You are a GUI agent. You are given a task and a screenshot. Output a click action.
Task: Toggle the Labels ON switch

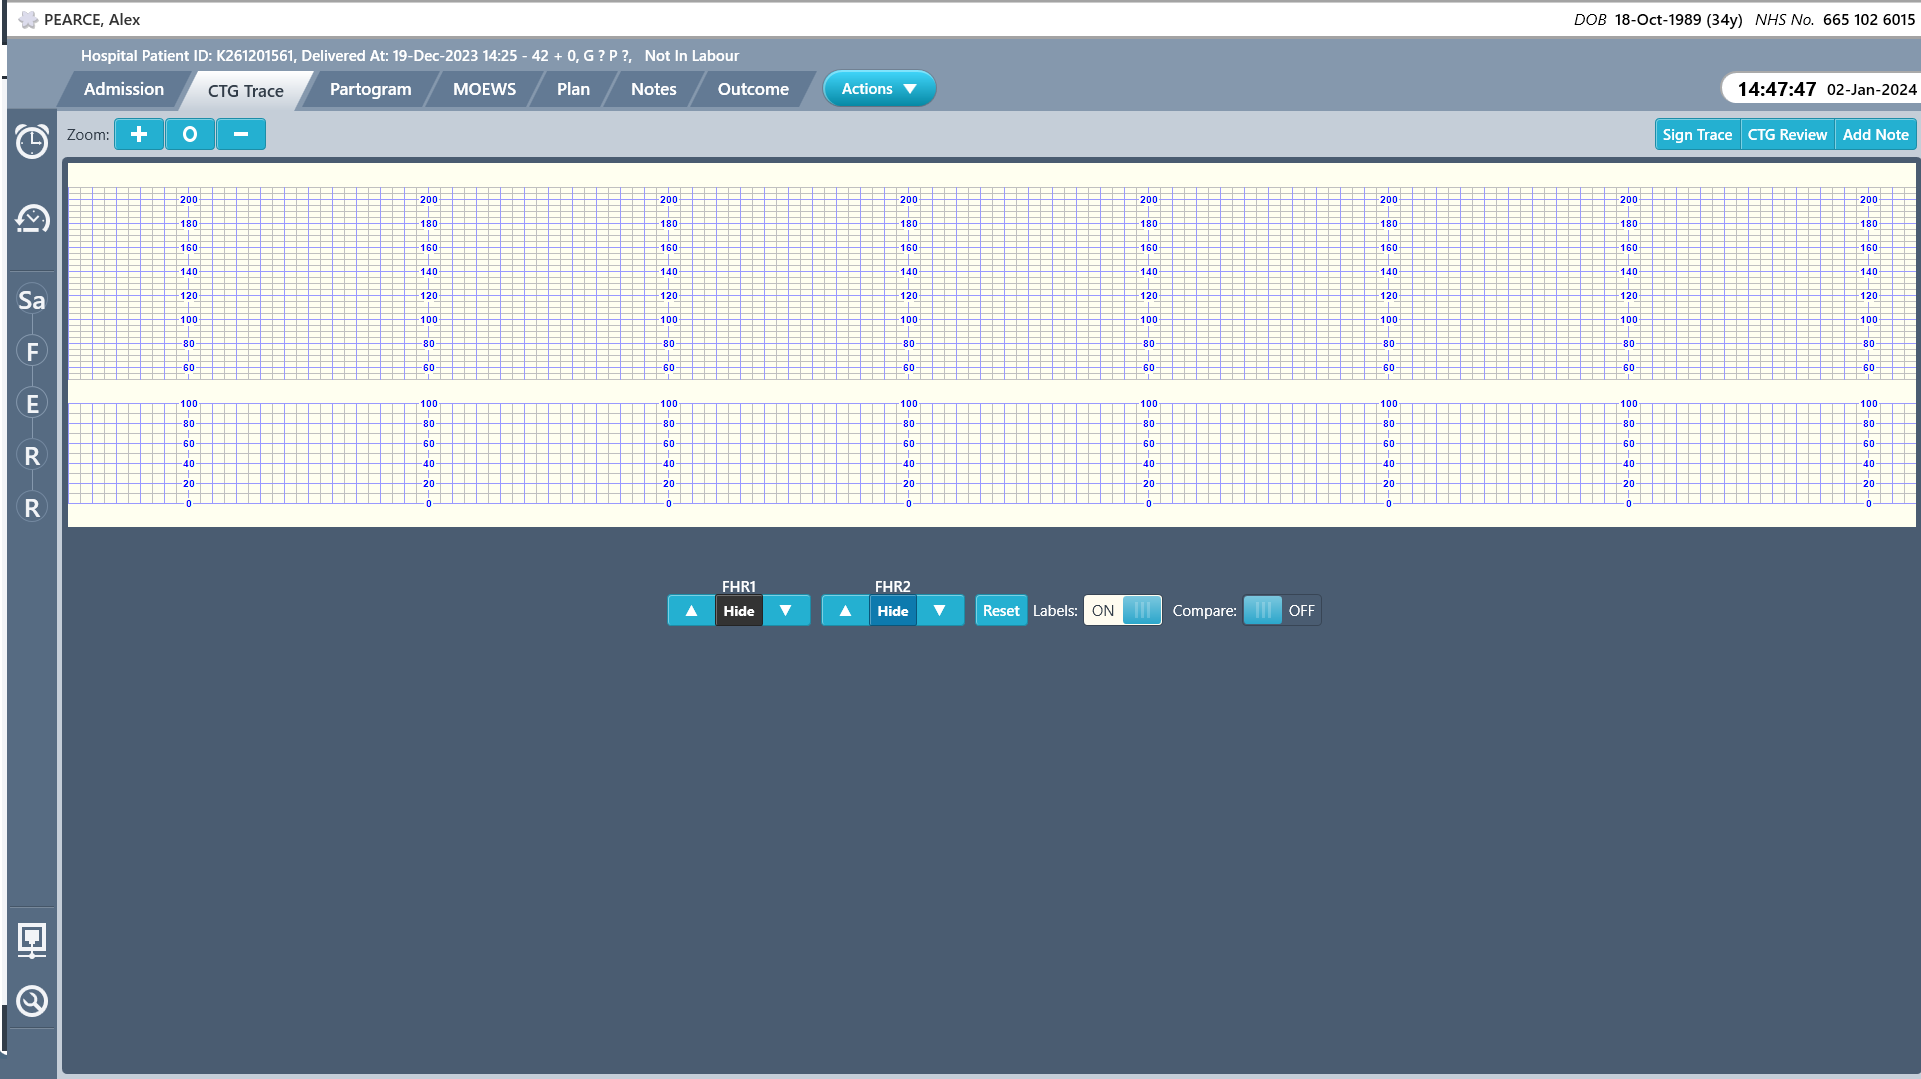(x=1122, y=610)
